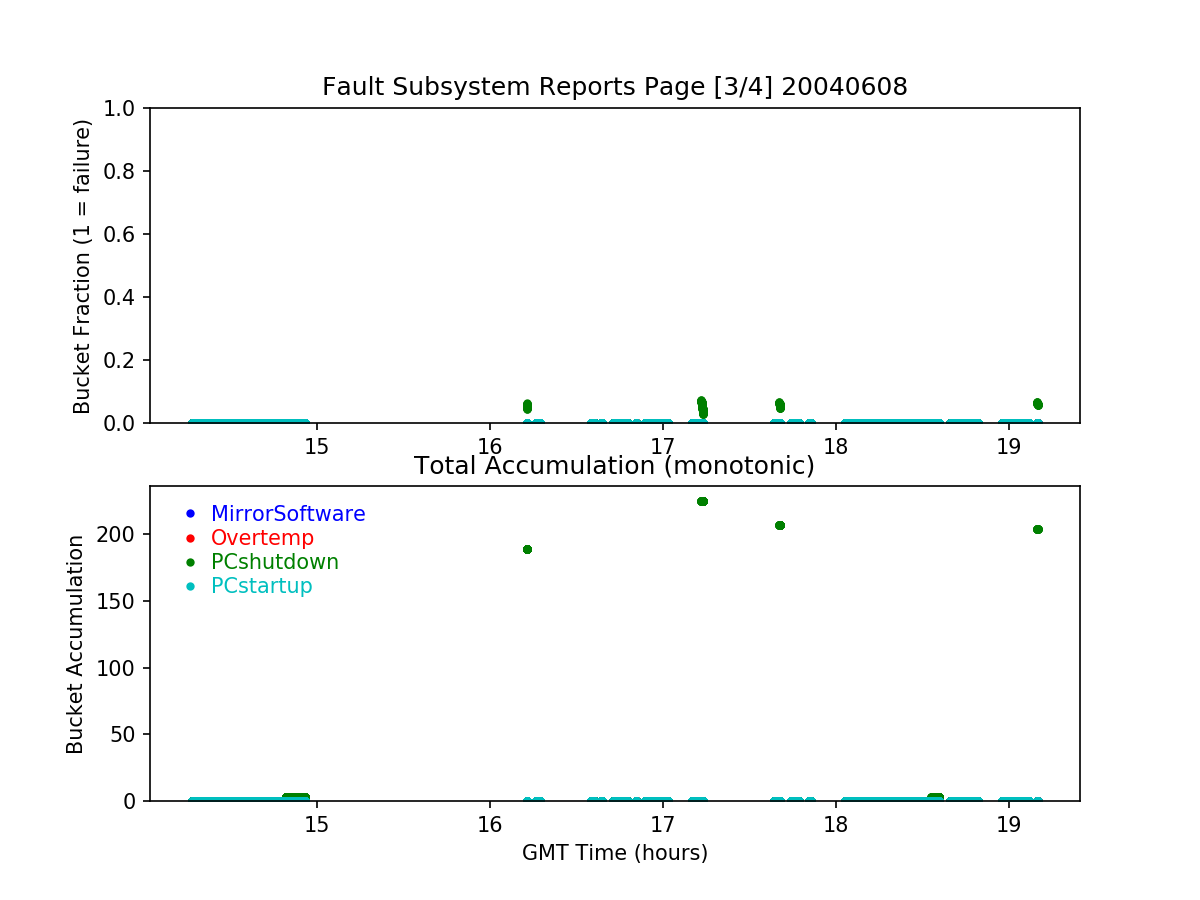Click the red Overtemp legend marker
1200x900 pixels.
click(190, 538)
